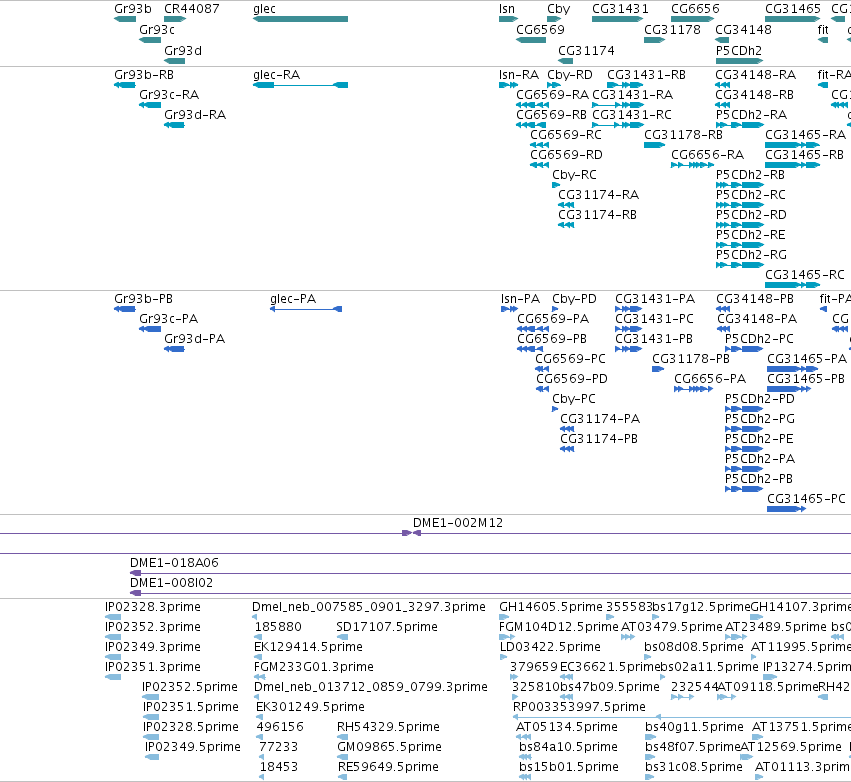Click the CG31174 gene label
The image size is (851, 782).
pyautogui.click(x=586, y=50)
